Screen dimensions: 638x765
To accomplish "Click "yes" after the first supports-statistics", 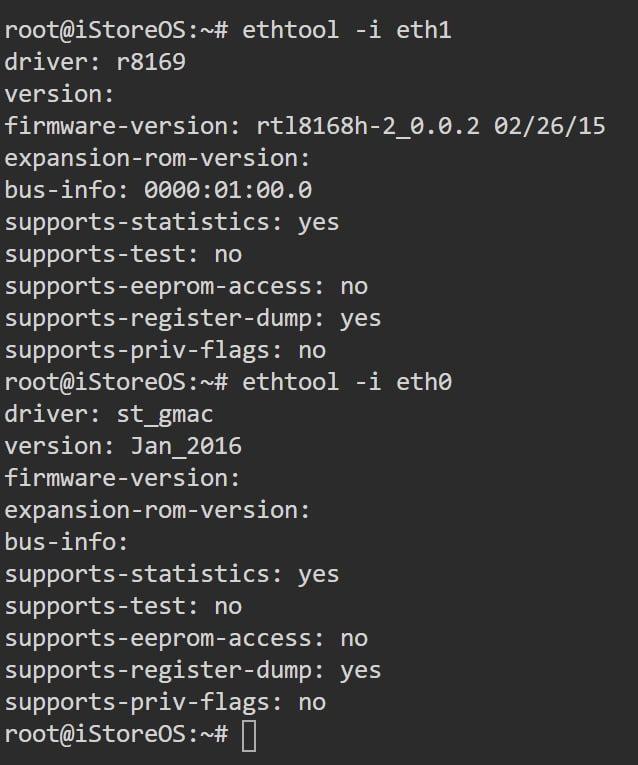I will [318, 222].
